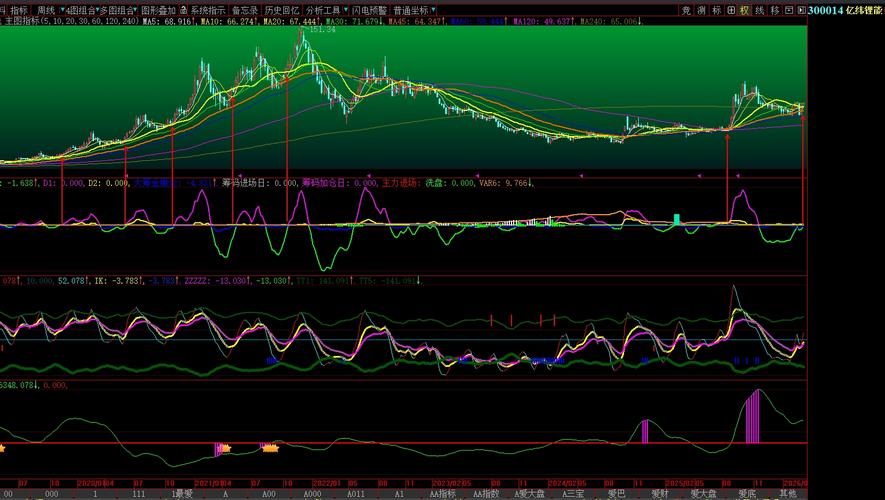Select the AA指数 bottom tab
The width and height of the screenshot is (885, 500).
486,494
